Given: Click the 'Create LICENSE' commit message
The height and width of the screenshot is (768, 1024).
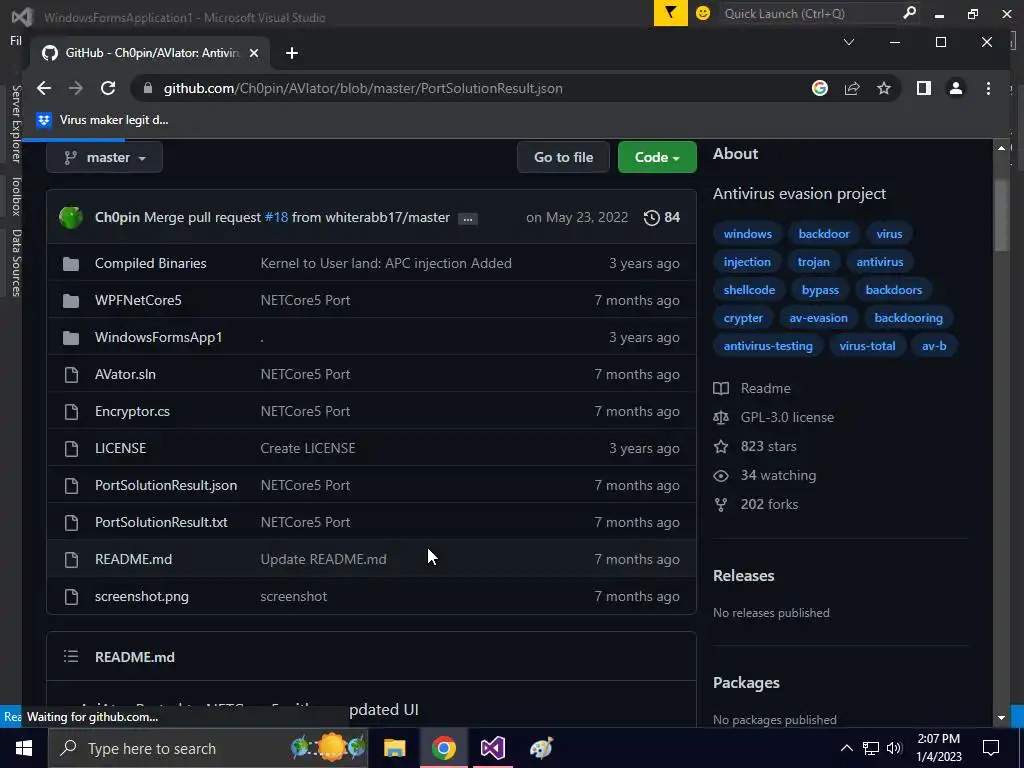Looking at the screenshot, I should [x=308, y=448].
